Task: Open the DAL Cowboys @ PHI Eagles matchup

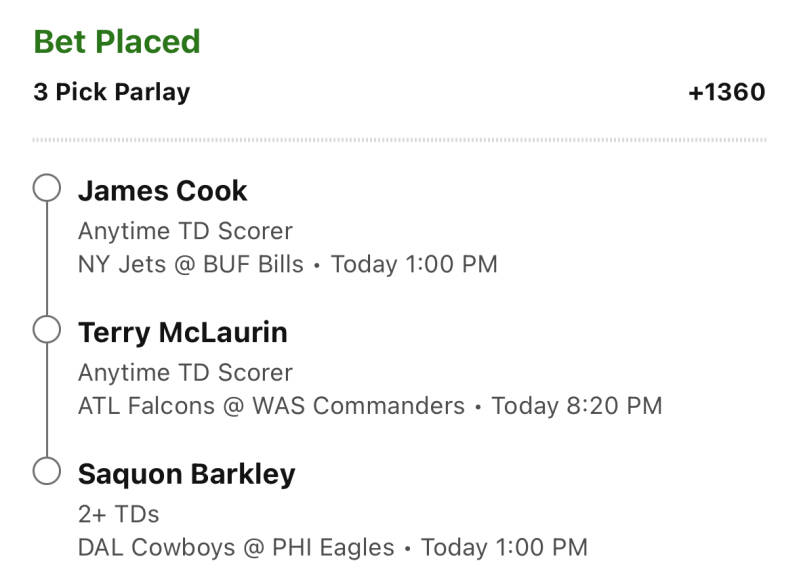Action: pyautogui.click(x=236, y=548)
